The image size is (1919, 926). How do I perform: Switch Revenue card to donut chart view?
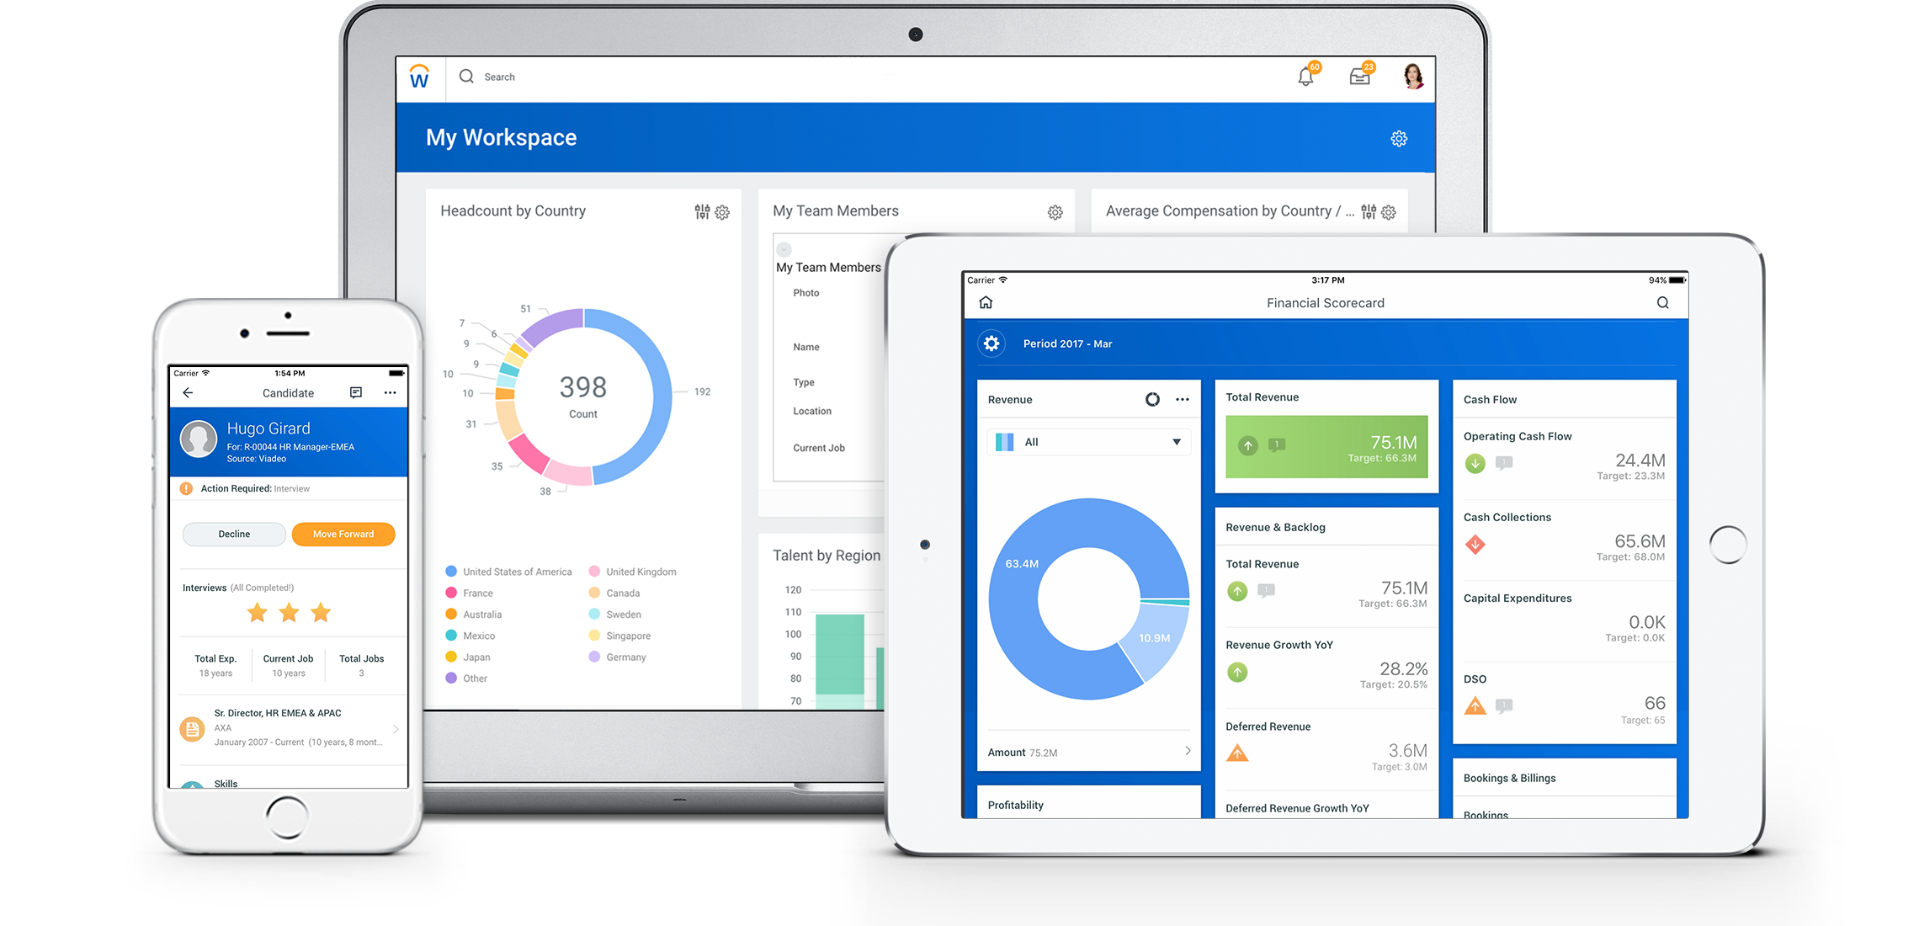pyautogui.click(x=1152, y=399)
